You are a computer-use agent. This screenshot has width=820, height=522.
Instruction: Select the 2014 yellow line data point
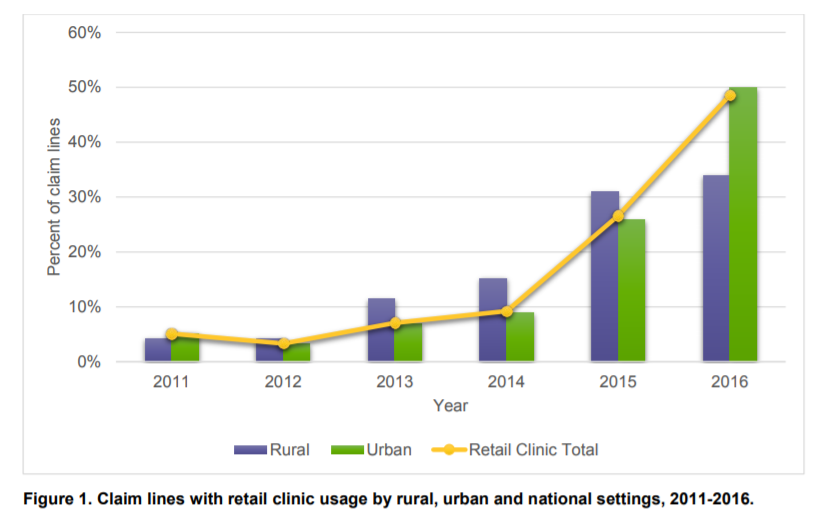click(x=507, y=312)
